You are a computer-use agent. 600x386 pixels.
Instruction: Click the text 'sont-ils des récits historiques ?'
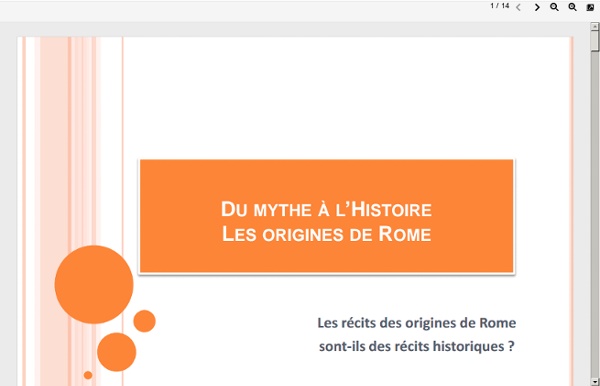pyautogui.click(x=417, y=346)
